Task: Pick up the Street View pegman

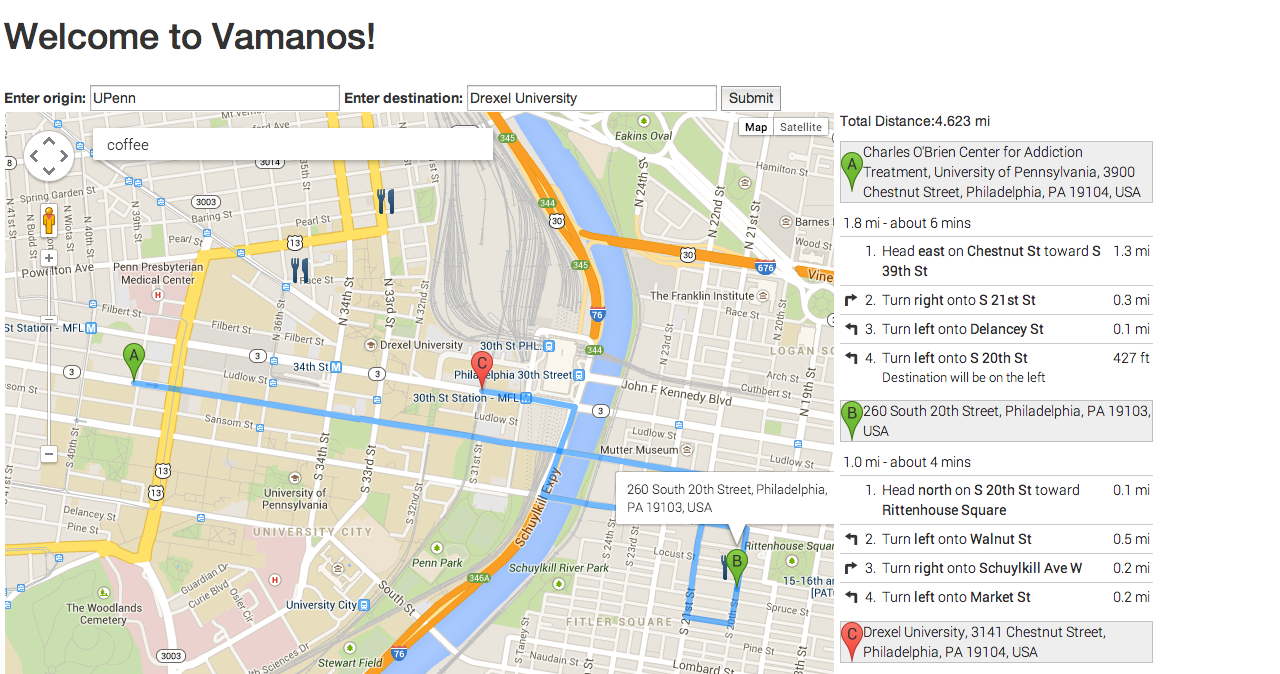Action: point(48,220)
